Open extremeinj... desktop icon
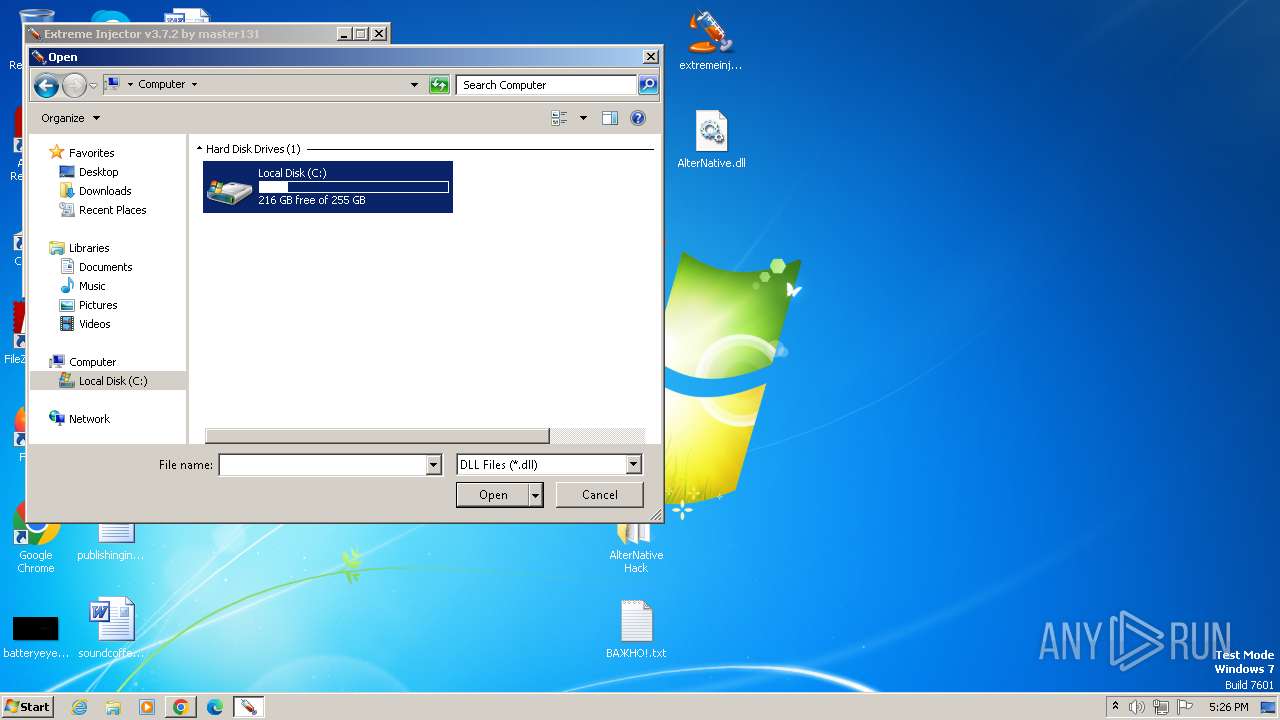1280x720 pixels. click(711, 40)
